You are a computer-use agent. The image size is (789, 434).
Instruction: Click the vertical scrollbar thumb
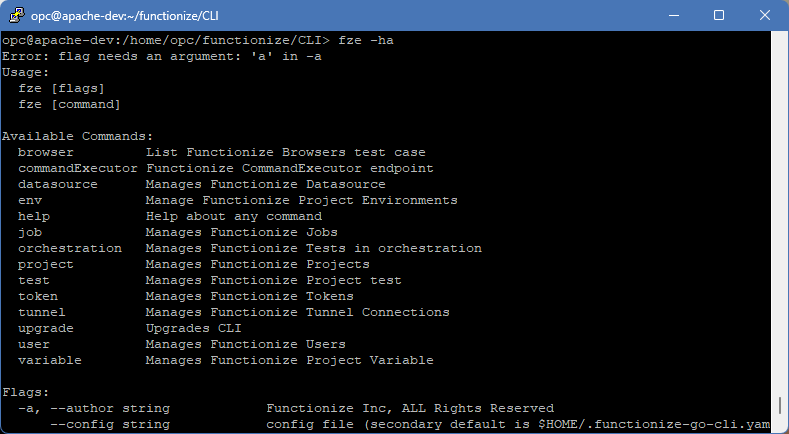click(x=778, y=405)
